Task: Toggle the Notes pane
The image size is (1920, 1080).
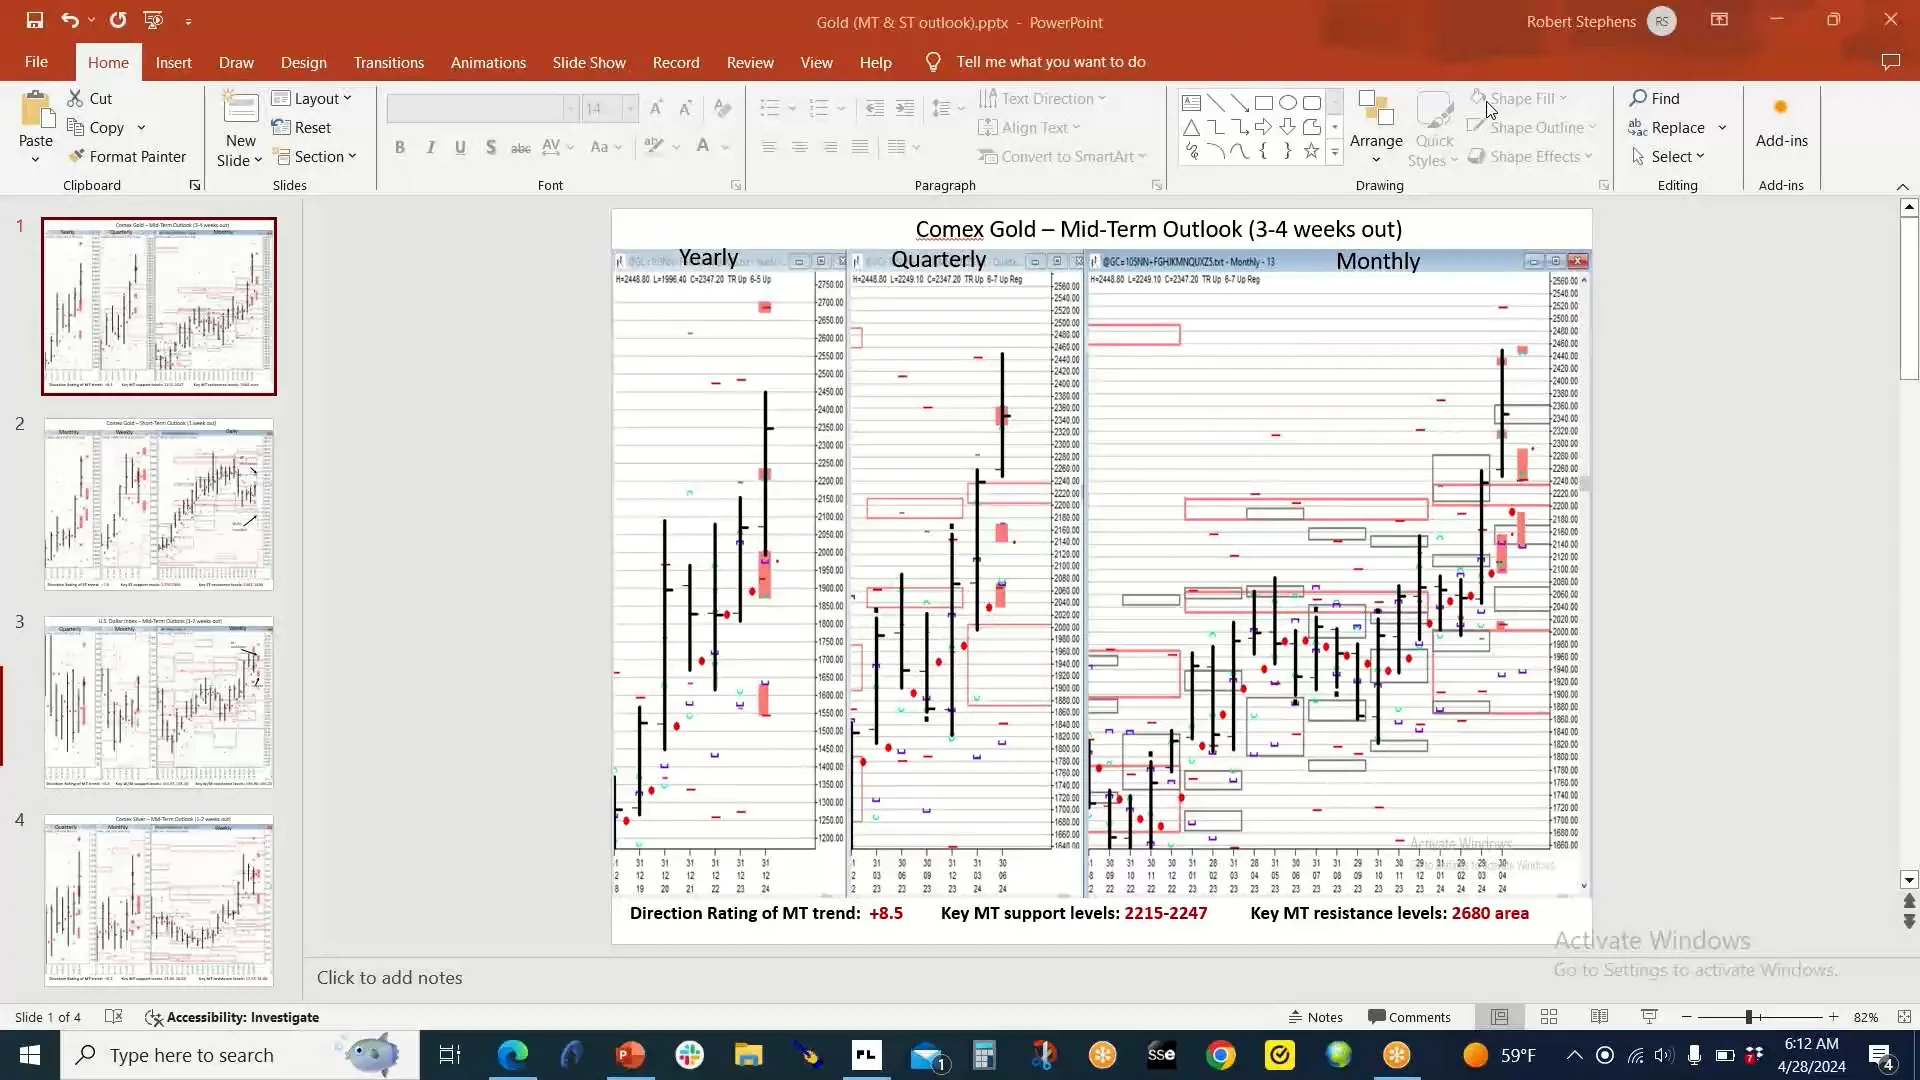Action: (1315, 1017)
